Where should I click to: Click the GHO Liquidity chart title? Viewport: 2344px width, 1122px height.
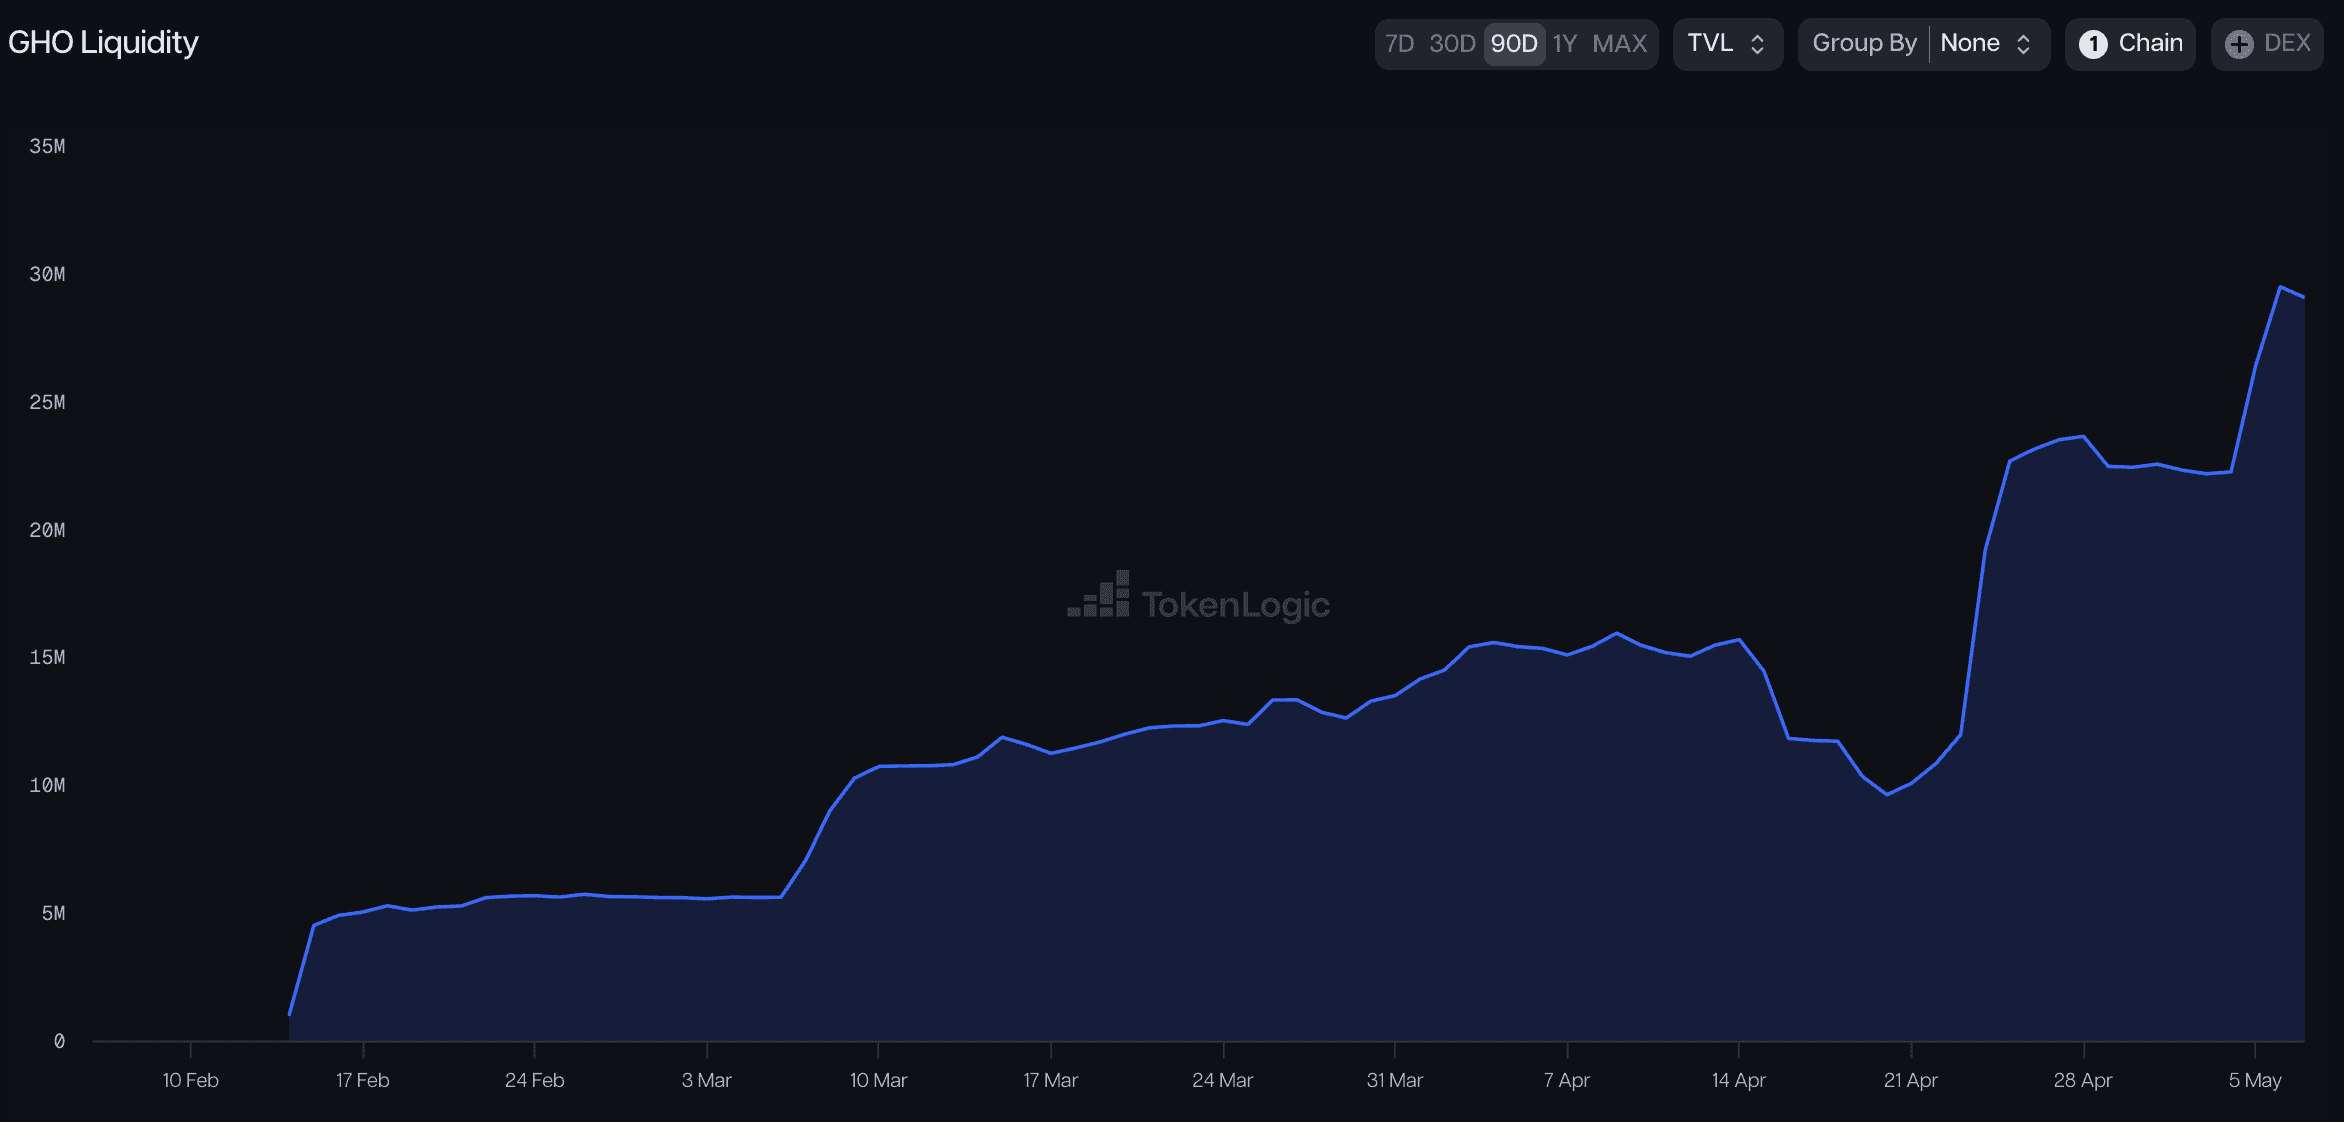[x=103, y=42]
